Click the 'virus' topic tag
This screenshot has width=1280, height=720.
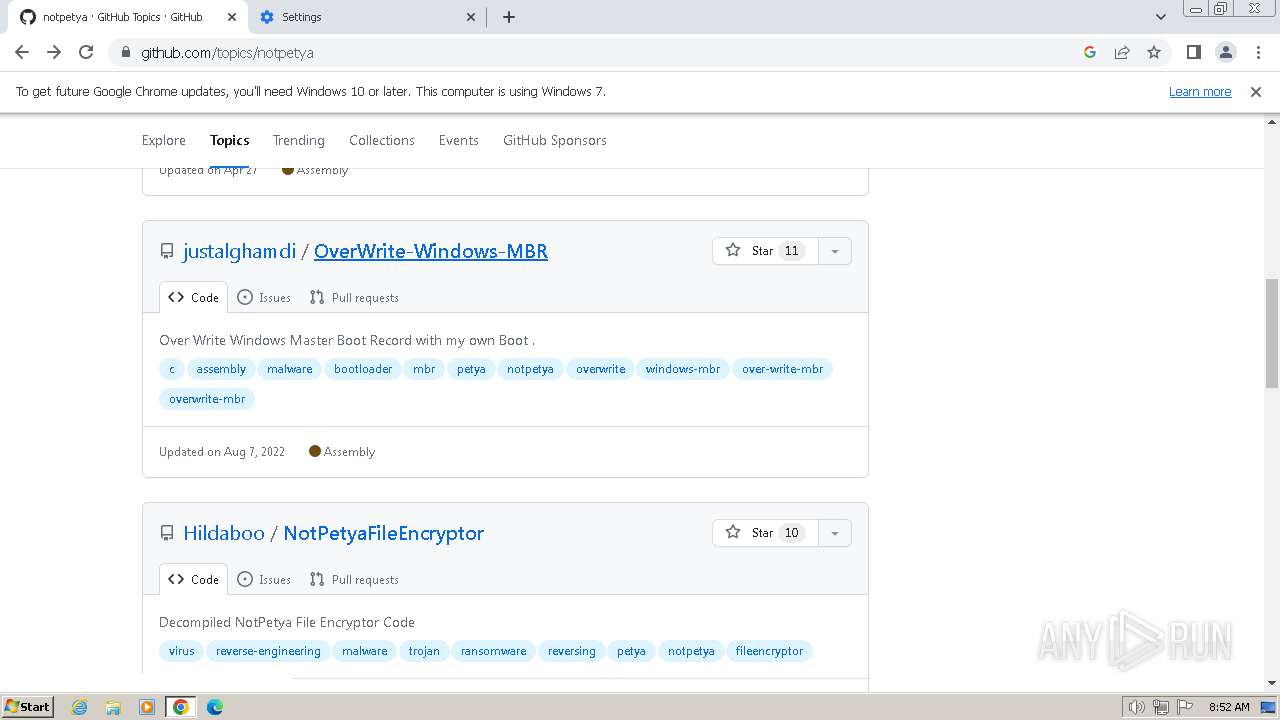(x=182, y=651)
